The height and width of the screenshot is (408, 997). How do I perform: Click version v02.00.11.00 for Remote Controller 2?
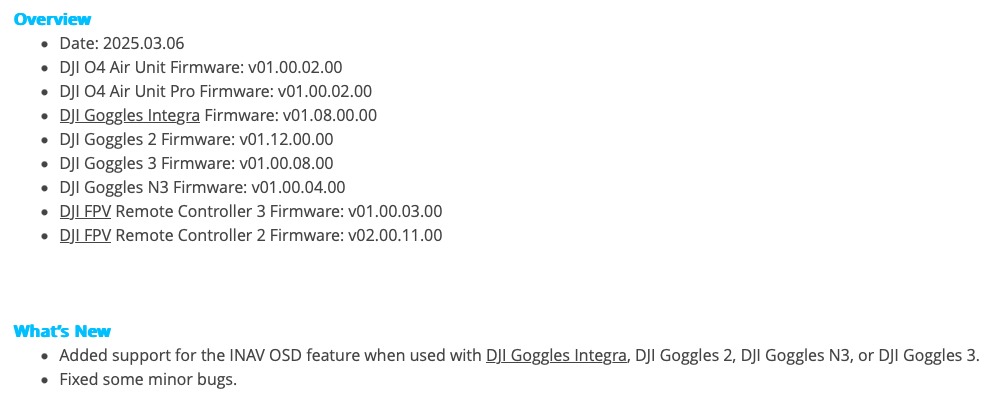395,235
